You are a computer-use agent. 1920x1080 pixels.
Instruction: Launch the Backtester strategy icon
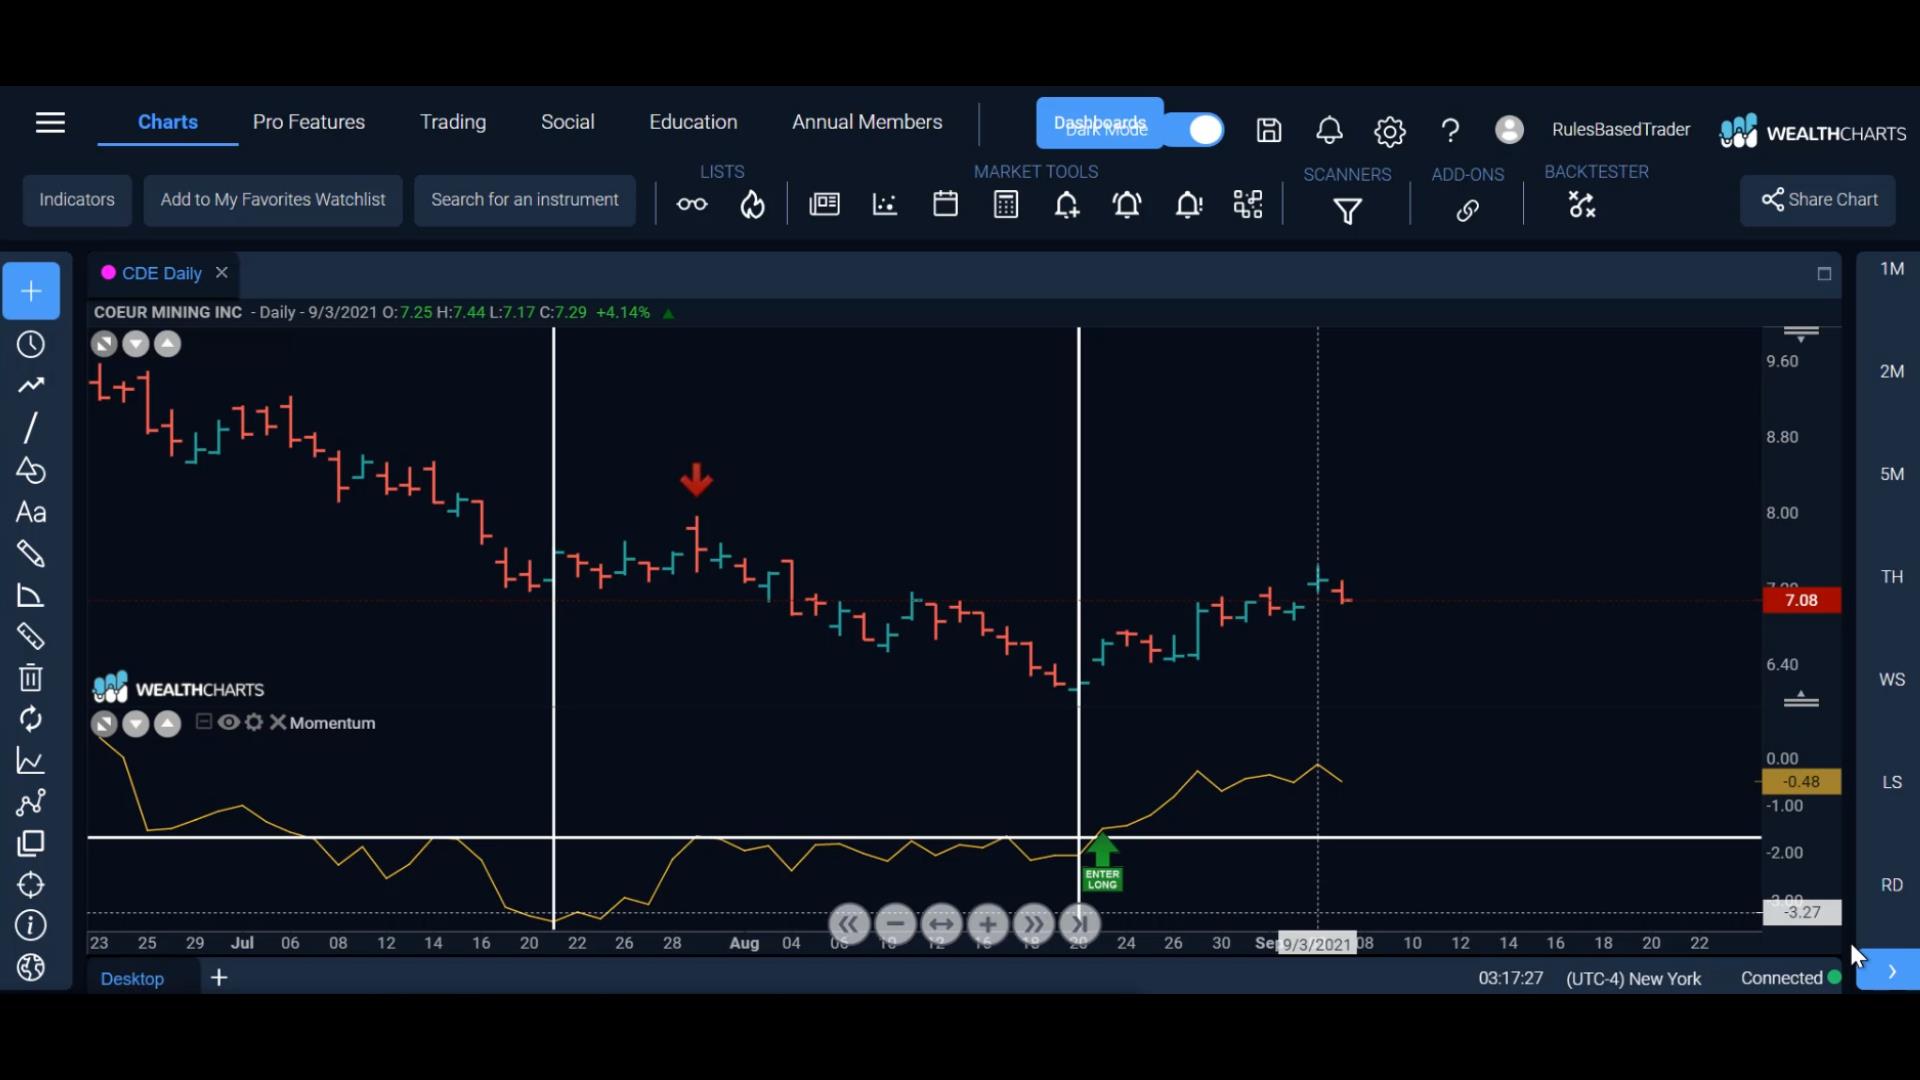1582,205
